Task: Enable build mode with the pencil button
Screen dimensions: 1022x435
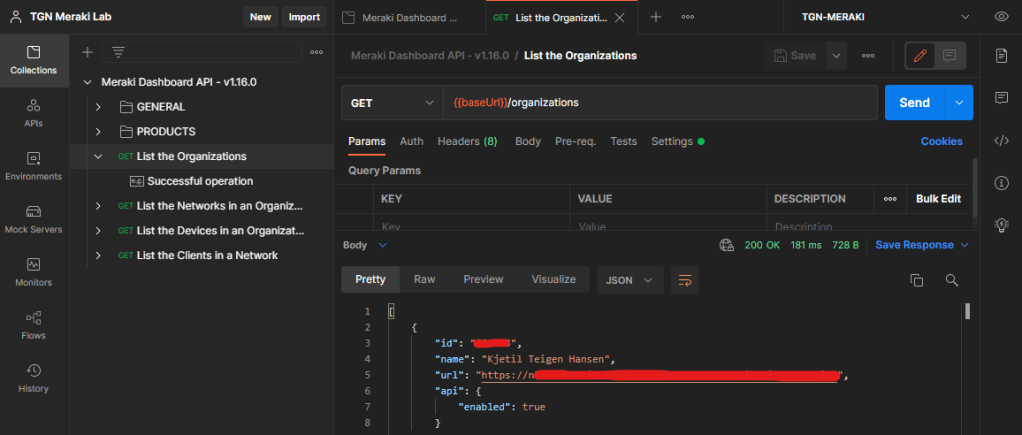Action: coord(920,56)
